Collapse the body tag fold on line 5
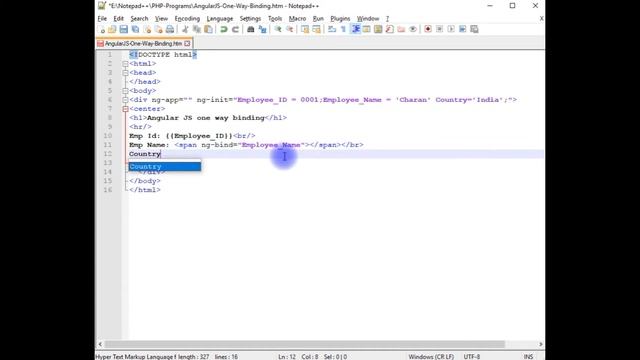The height and width of the screenshot is (360, 640). (125, 91)
